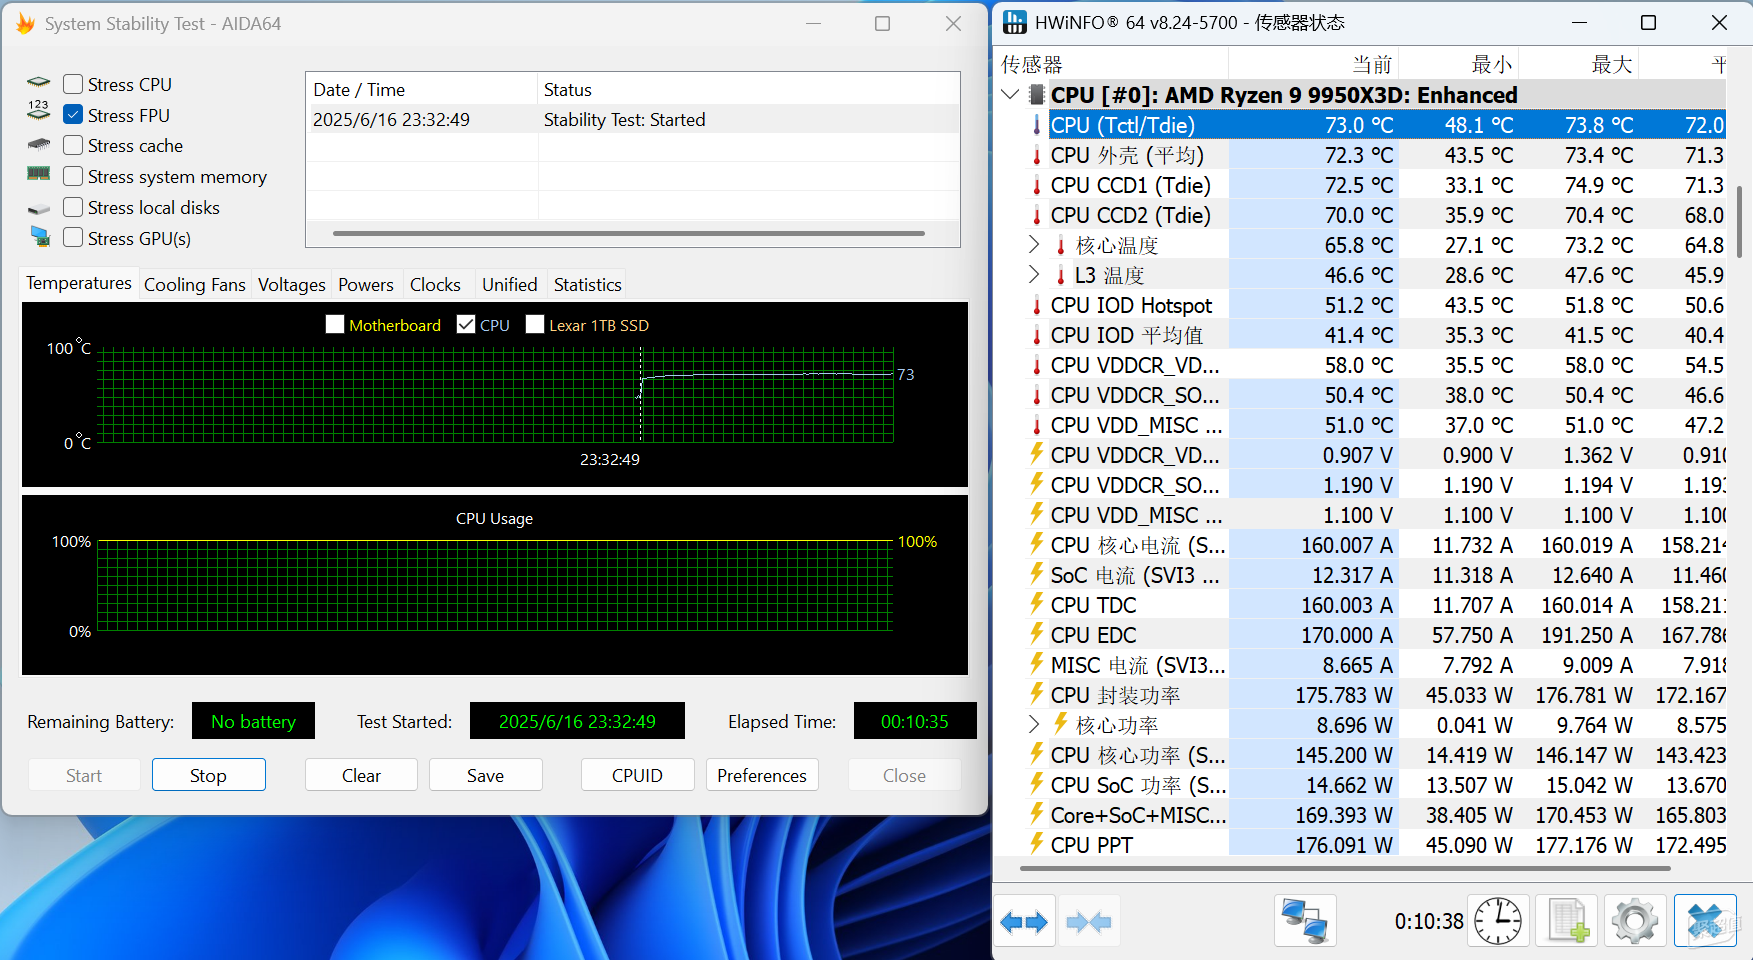Expand the 核心温度 sensor subtree
This screenshot has width=1753, height=960.
(x=1034, y=244)
